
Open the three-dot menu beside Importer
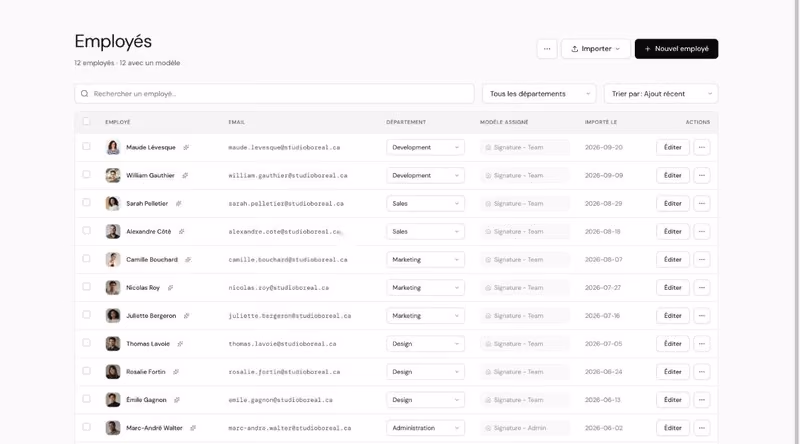pos(547,49)
